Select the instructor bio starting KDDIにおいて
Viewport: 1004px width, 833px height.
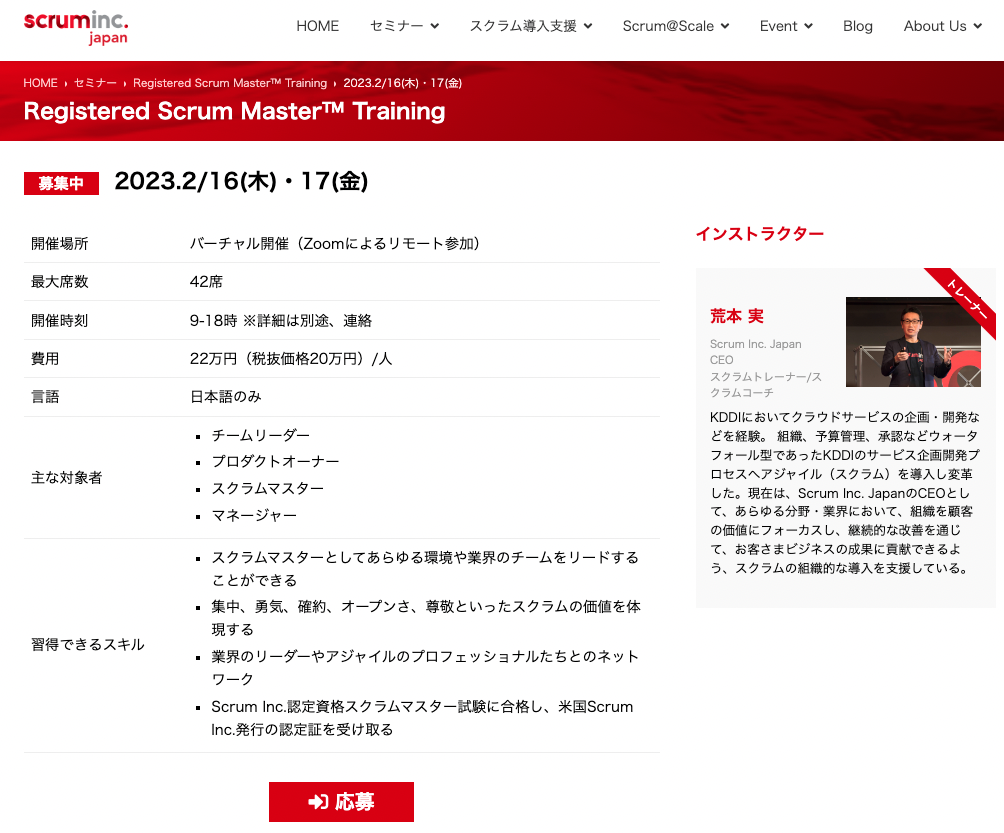845,492
